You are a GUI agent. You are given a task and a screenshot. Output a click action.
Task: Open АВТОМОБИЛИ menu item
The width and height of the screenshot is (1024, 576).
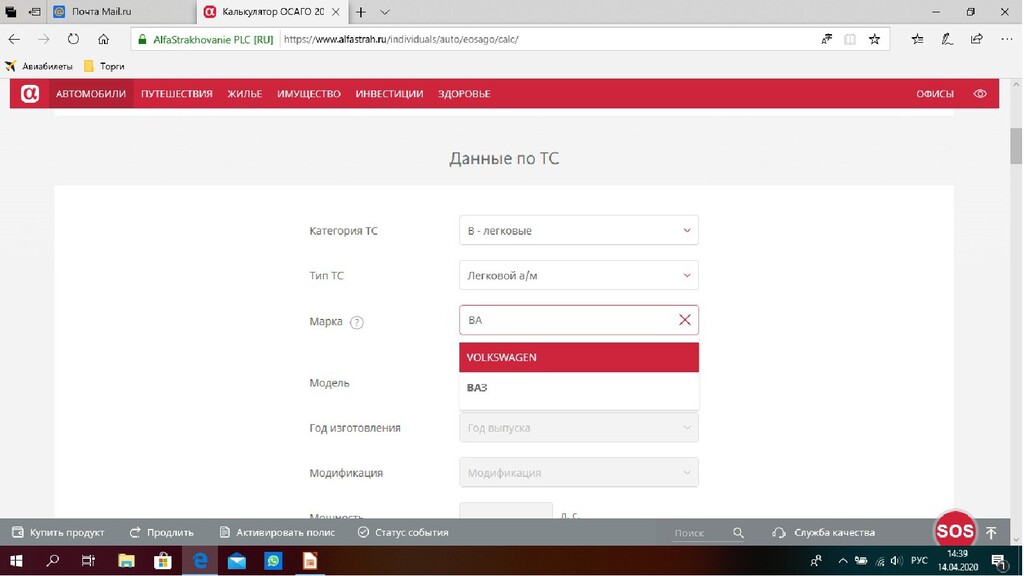point(91,93)
